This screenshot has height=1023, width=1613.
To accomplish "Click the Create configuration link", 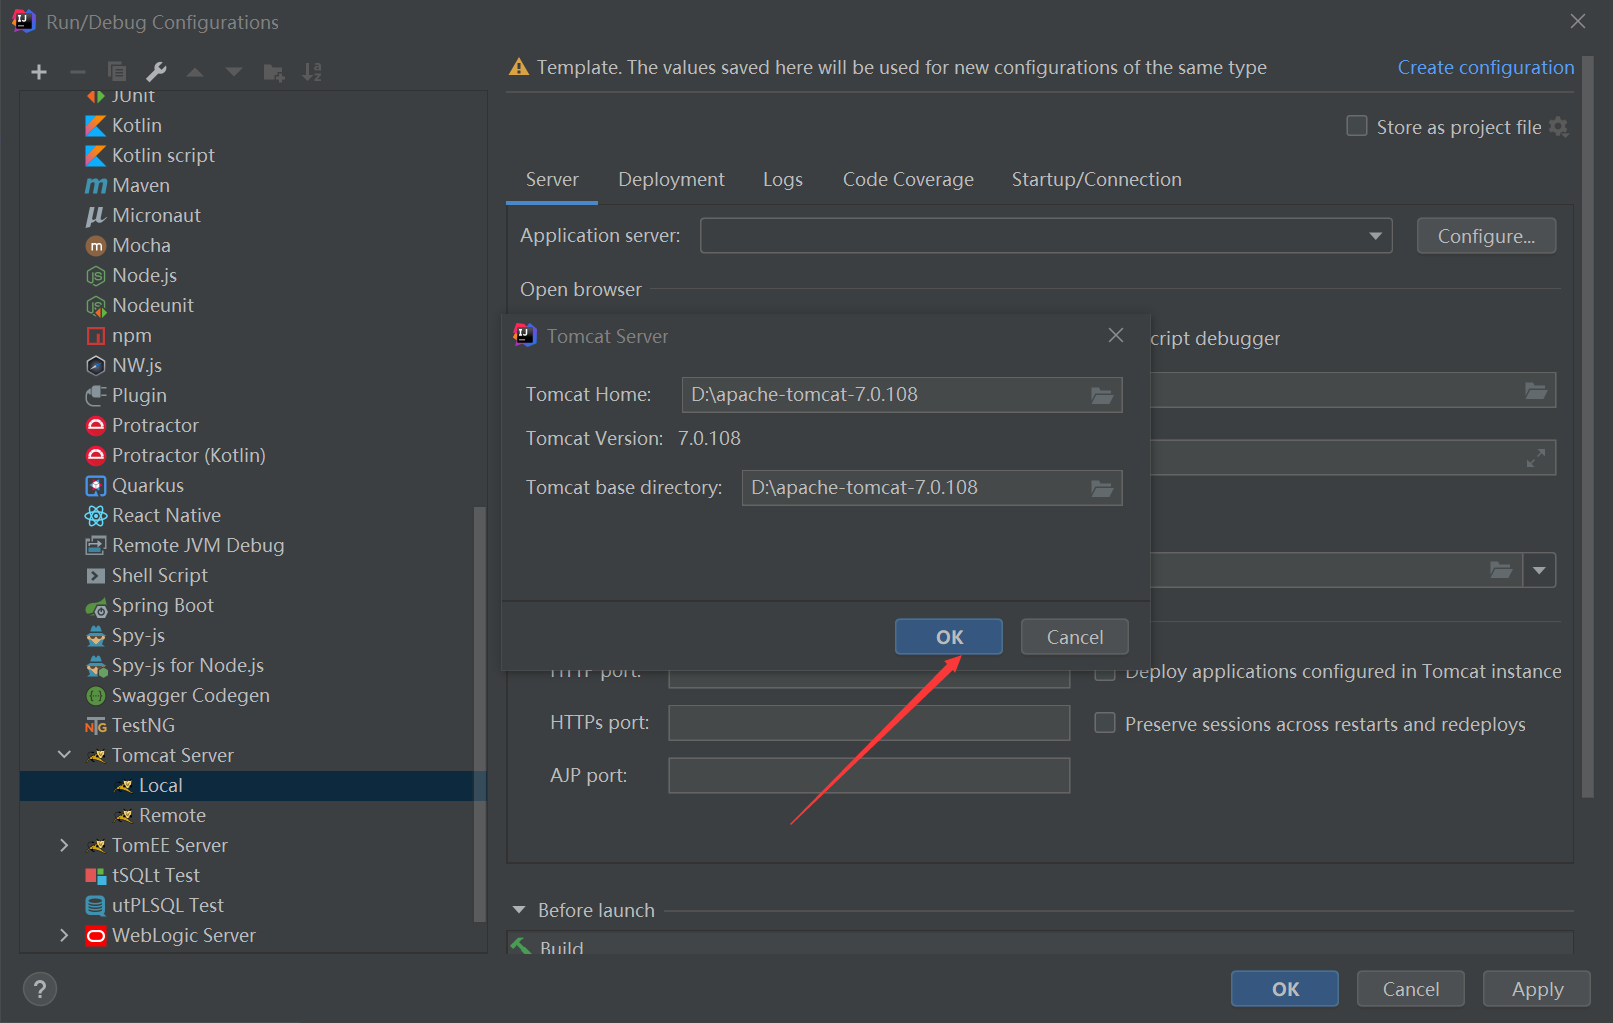I will [x=1485, y=67].
